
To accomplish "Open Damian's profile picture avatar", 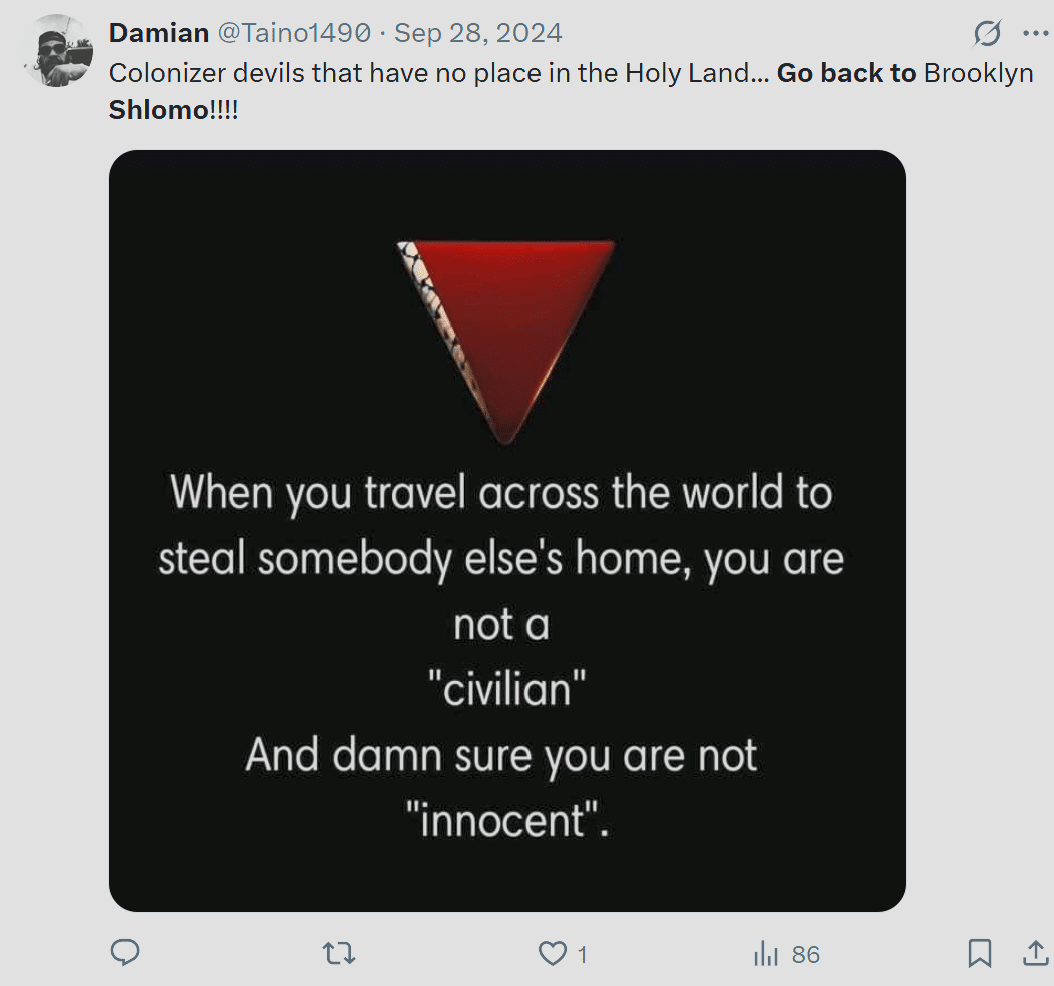I will [x=56, y=50].
